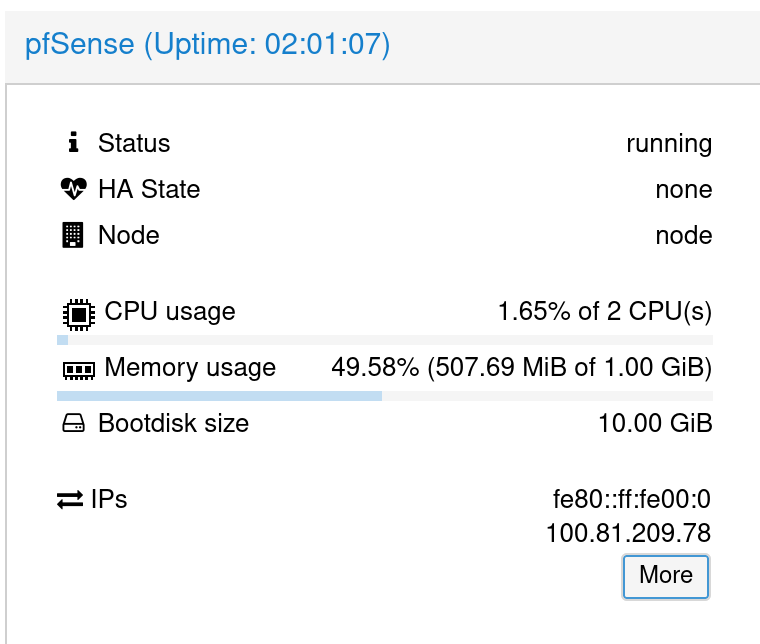Select the 1.65% of 2 CPU(s) text

tap(604, 312)
